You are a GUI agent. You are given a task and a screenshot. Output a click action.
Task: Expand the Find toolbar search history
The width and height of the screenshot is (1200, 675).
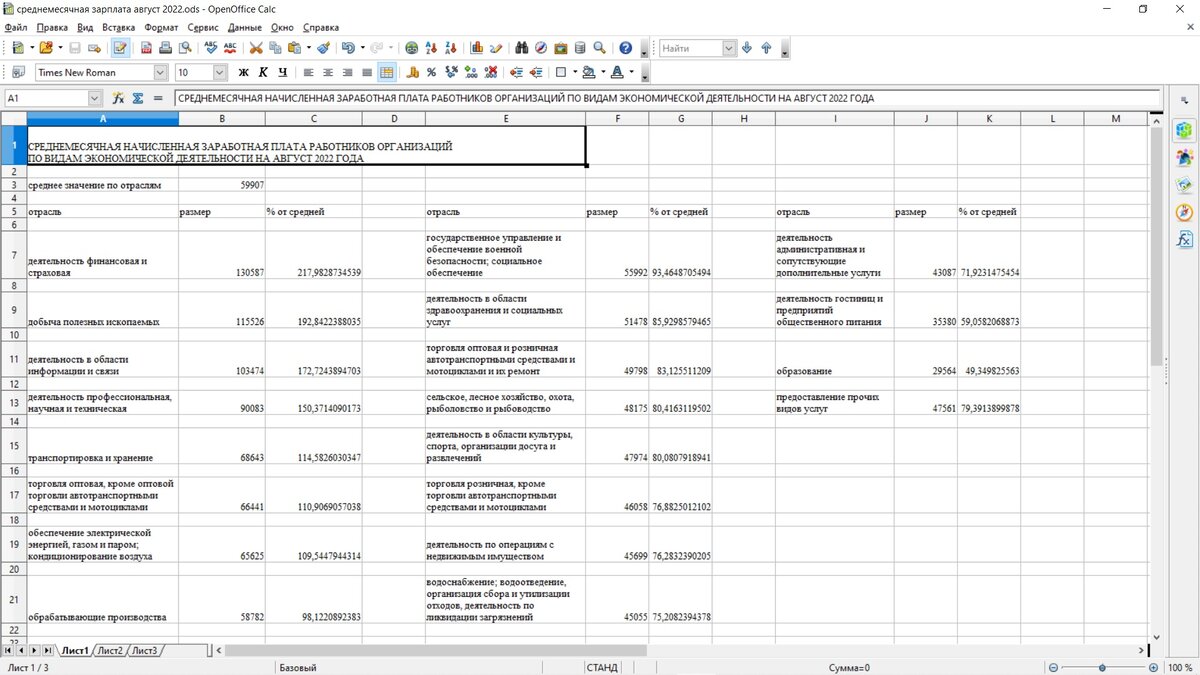[729, 48]
